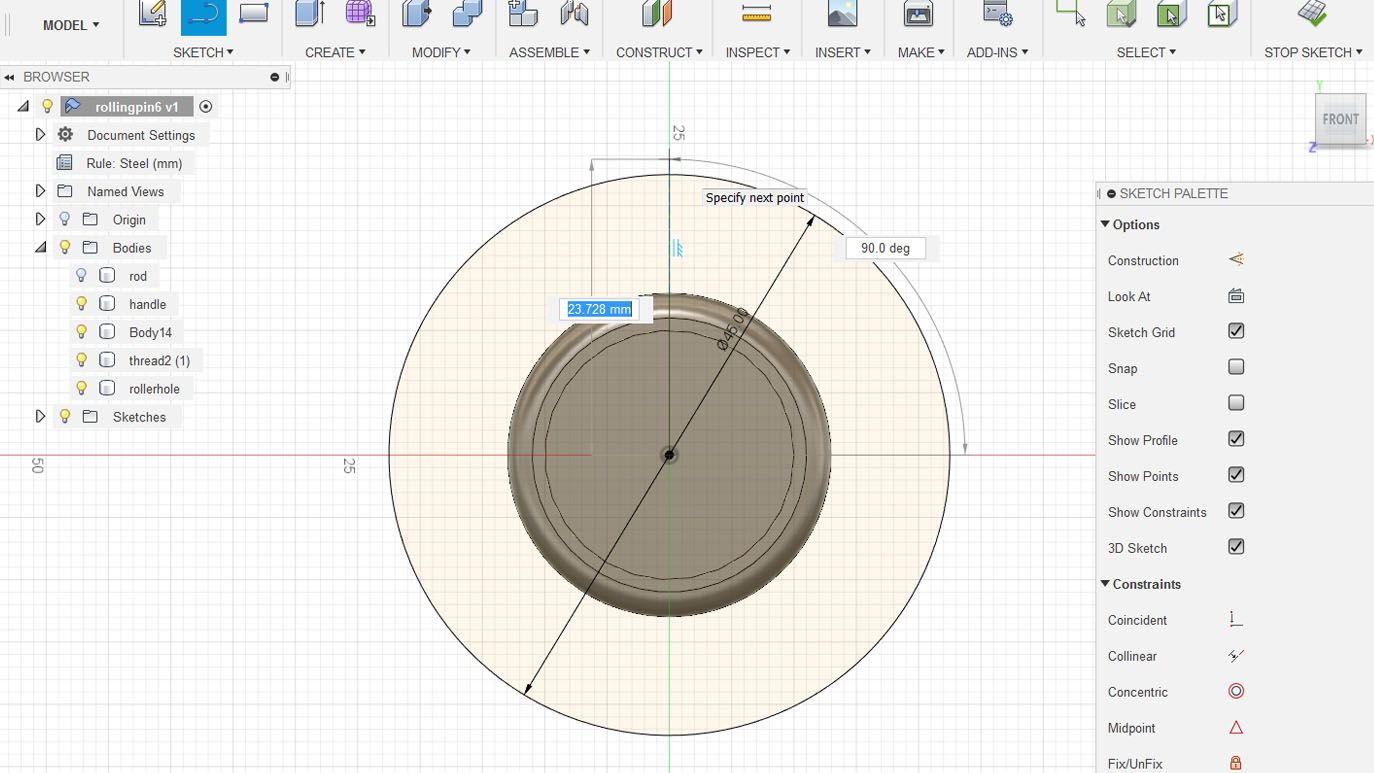Screen dimensions: 1374x773
Task: Click the Concentric constraint icon
Action: 1236,691
